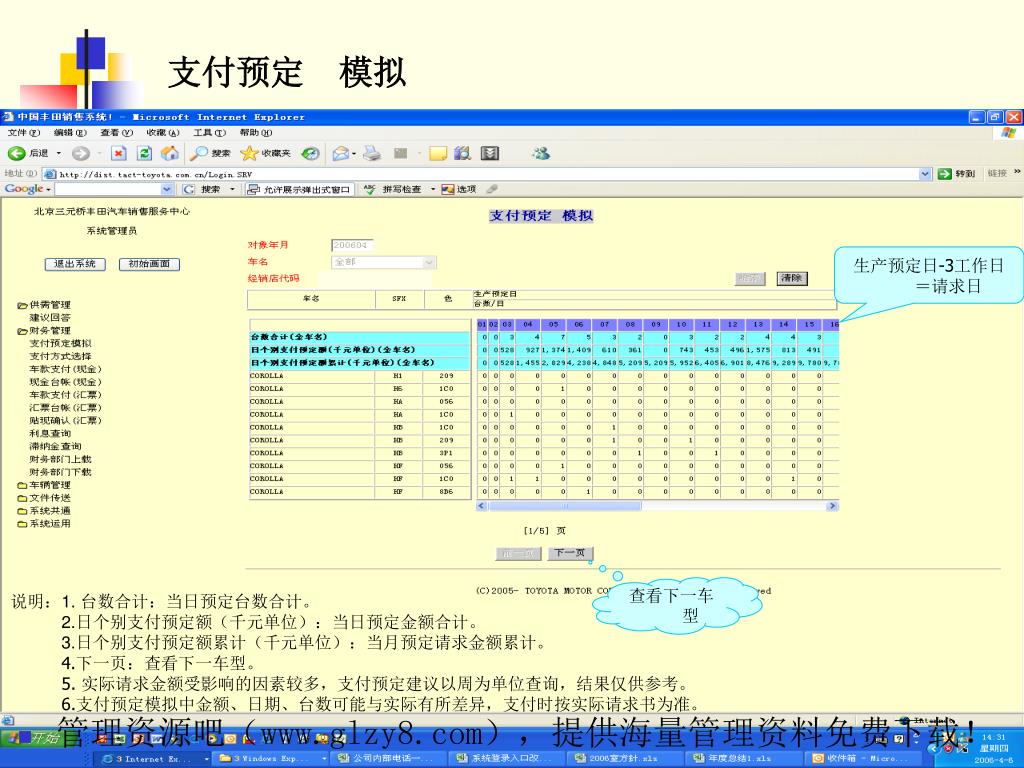Open the 支付预定模拟 sidebar link

click(x=60, y=344)
